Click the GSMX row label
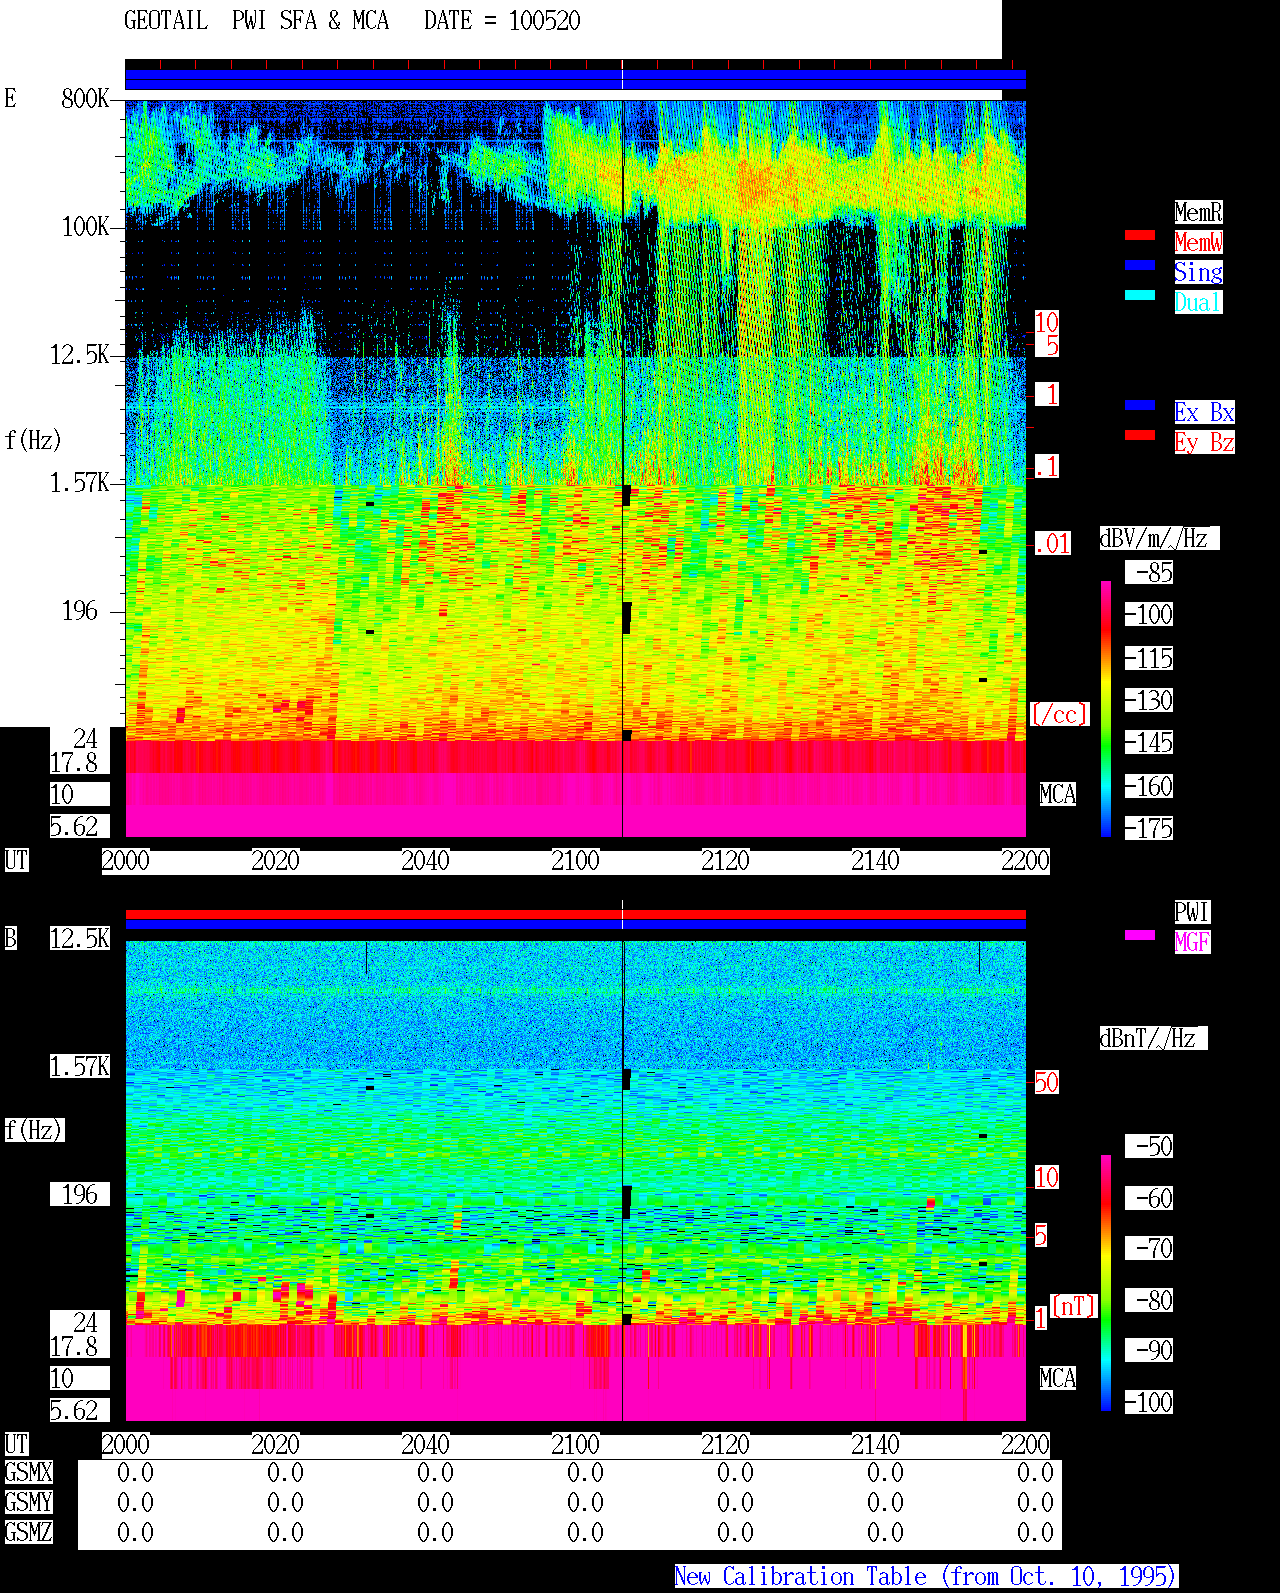Viewport: 1280px width, 1593px height. pos(29,1472)
